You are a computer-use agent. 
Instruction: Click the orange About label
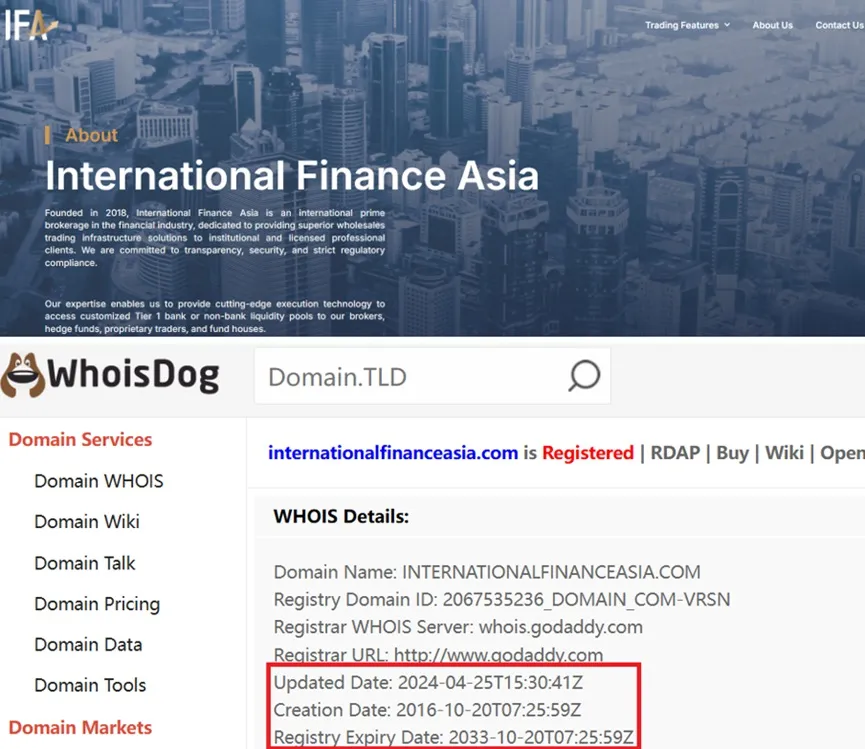click(x=91, y=135)
